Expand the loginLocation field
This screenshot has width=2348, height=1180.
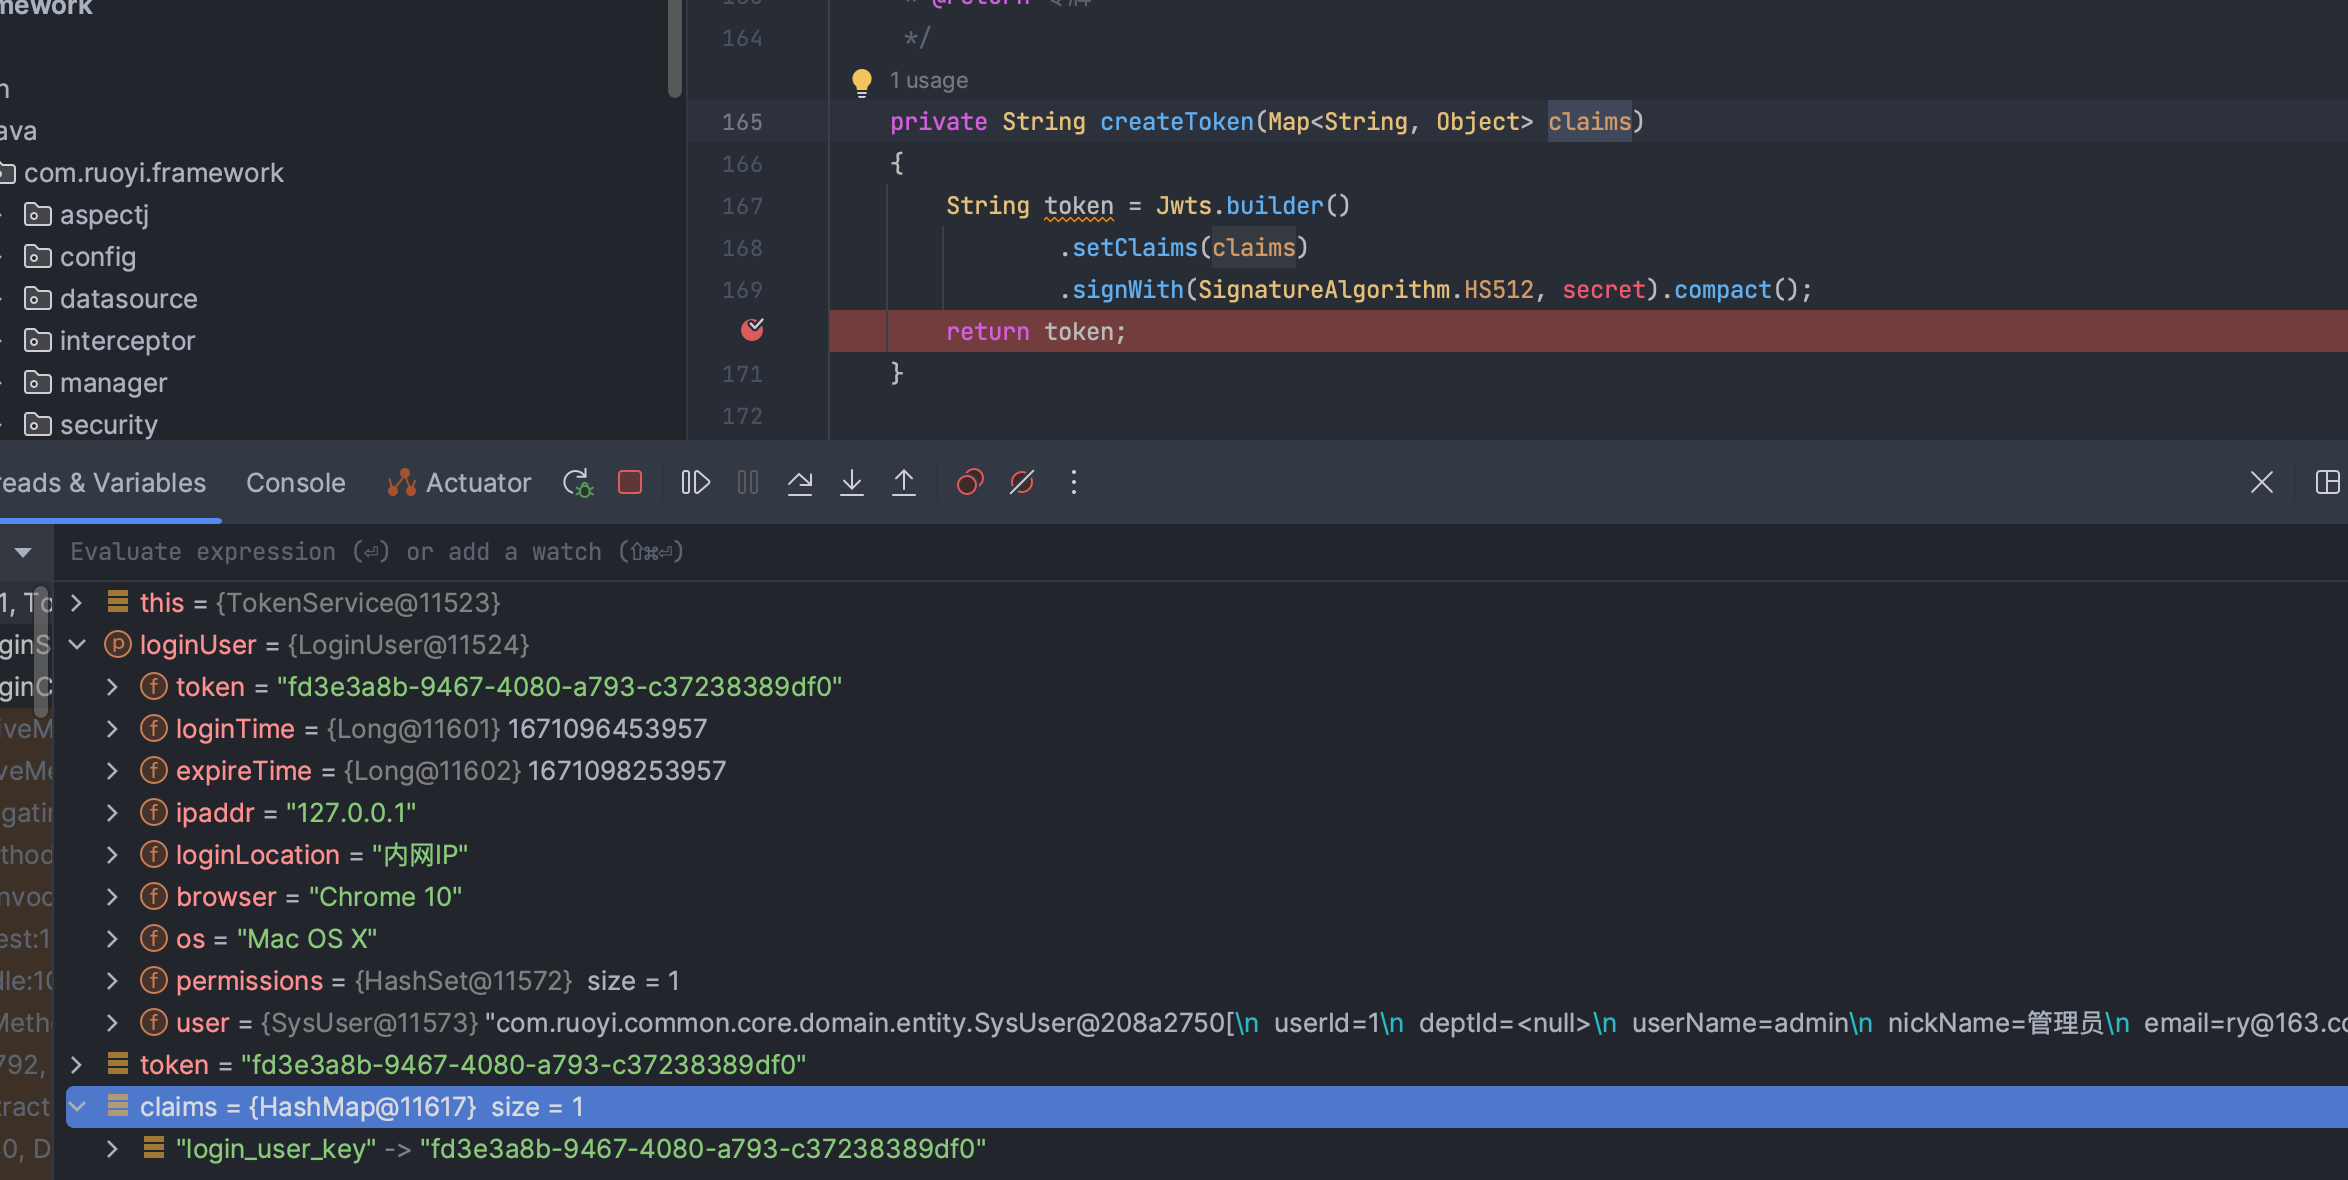point(112,855)
